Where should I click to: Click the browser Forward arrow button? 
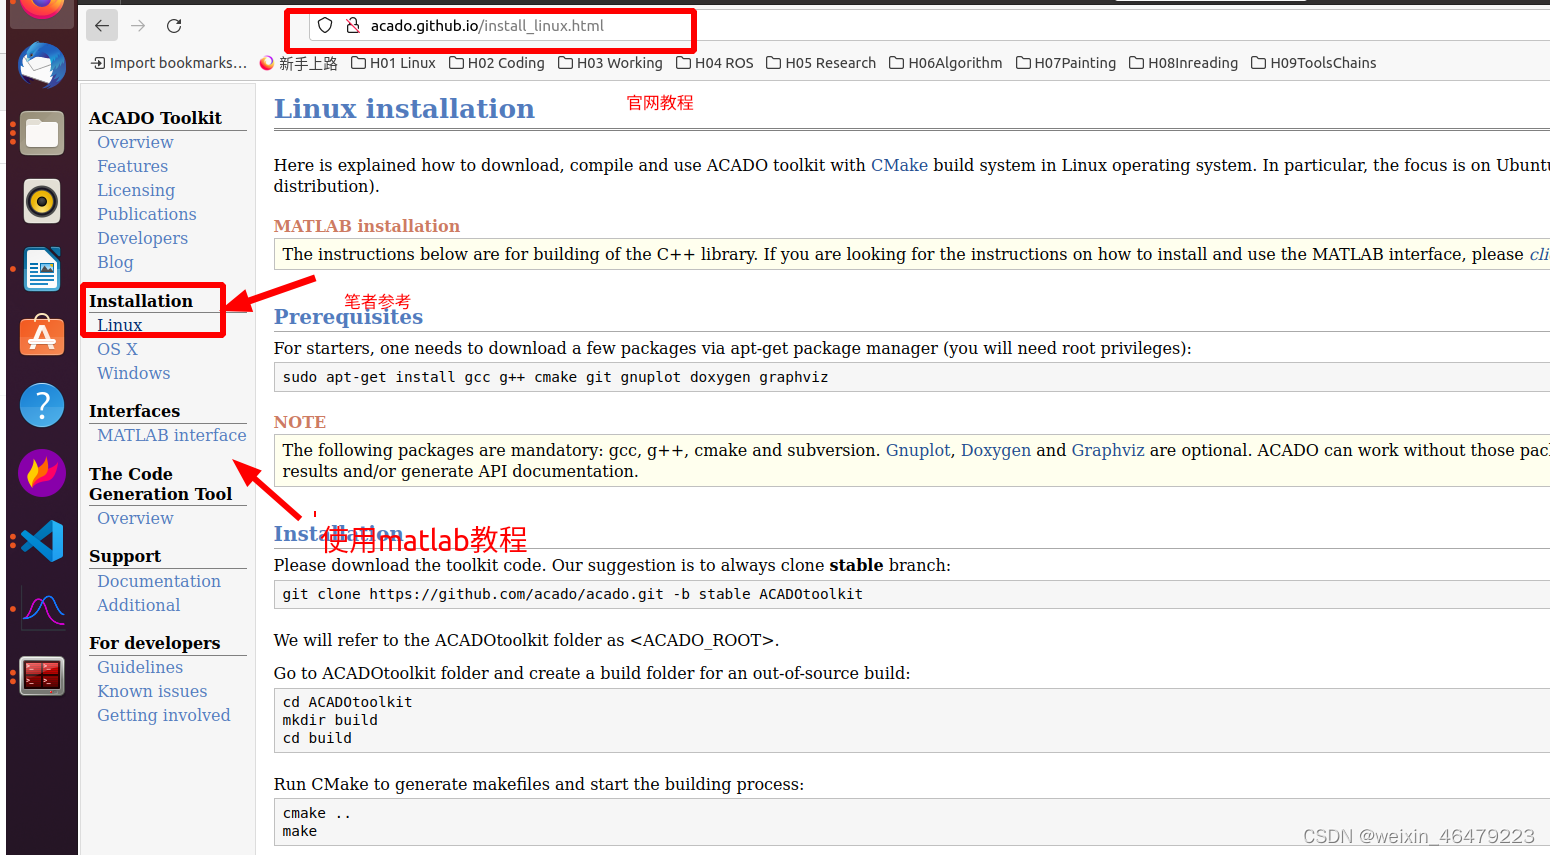coord(138,26)
